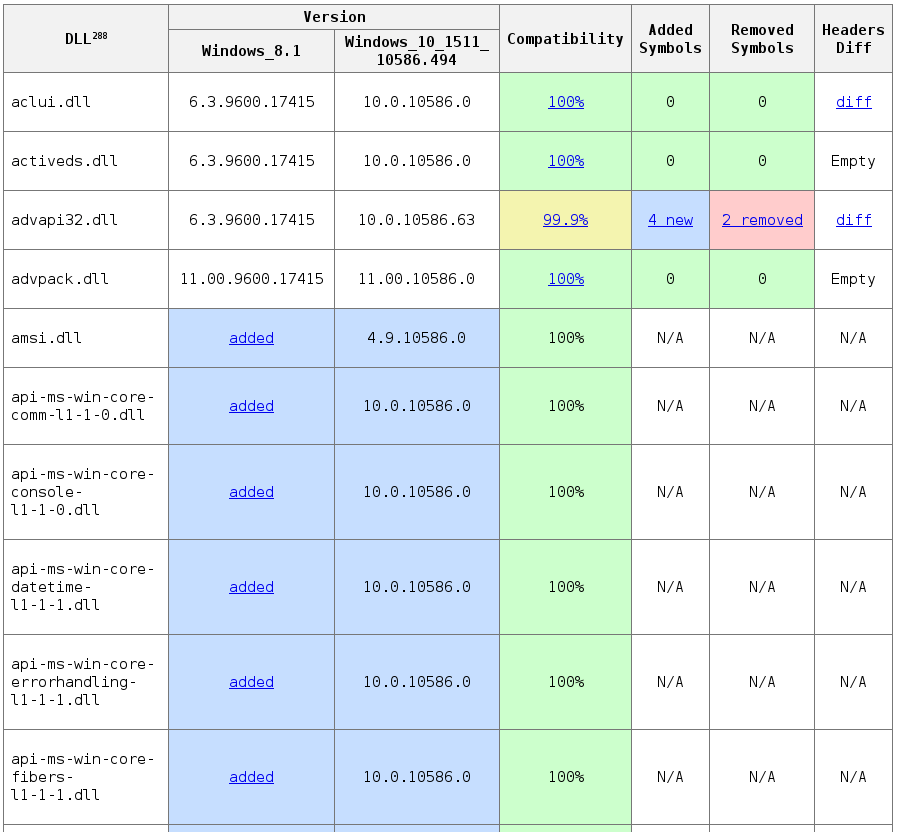Click the Windows_8.1 column header

tap(251, 51)
